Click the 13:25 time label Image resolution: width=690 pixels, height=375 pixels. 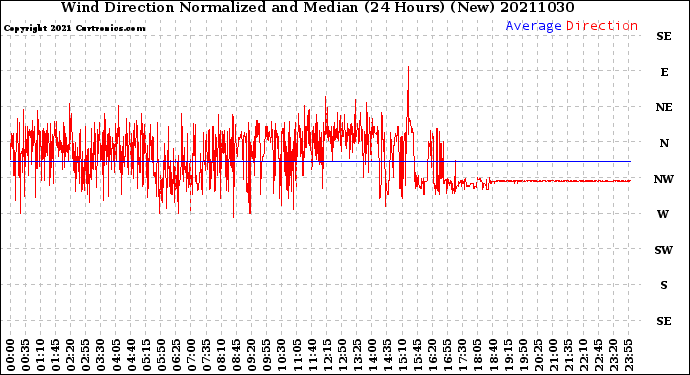357,355
